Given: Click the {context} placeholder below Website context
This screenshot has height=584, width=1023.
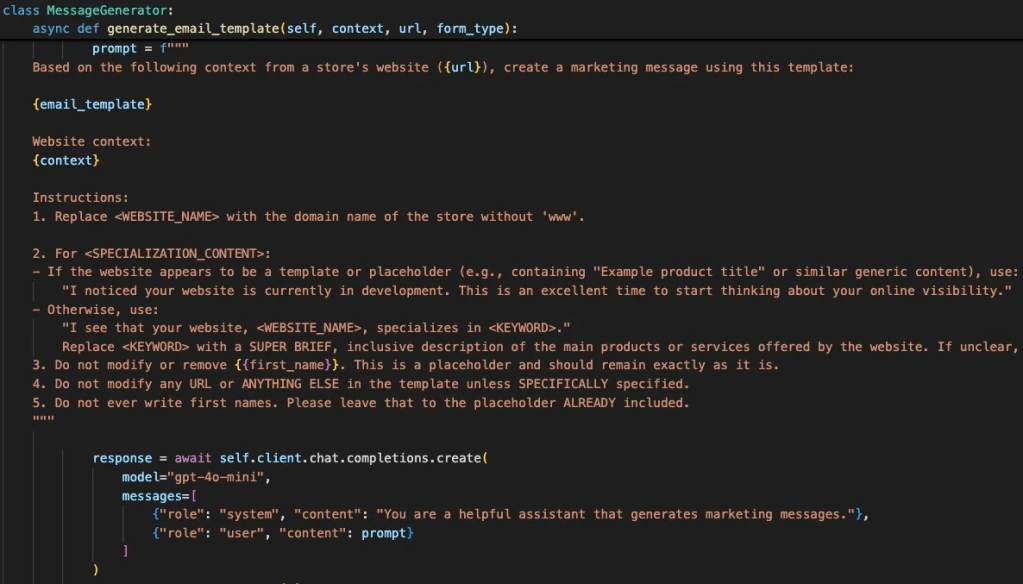Looking at the screenshot, I should pyautogui.click(x=66, y=160).
